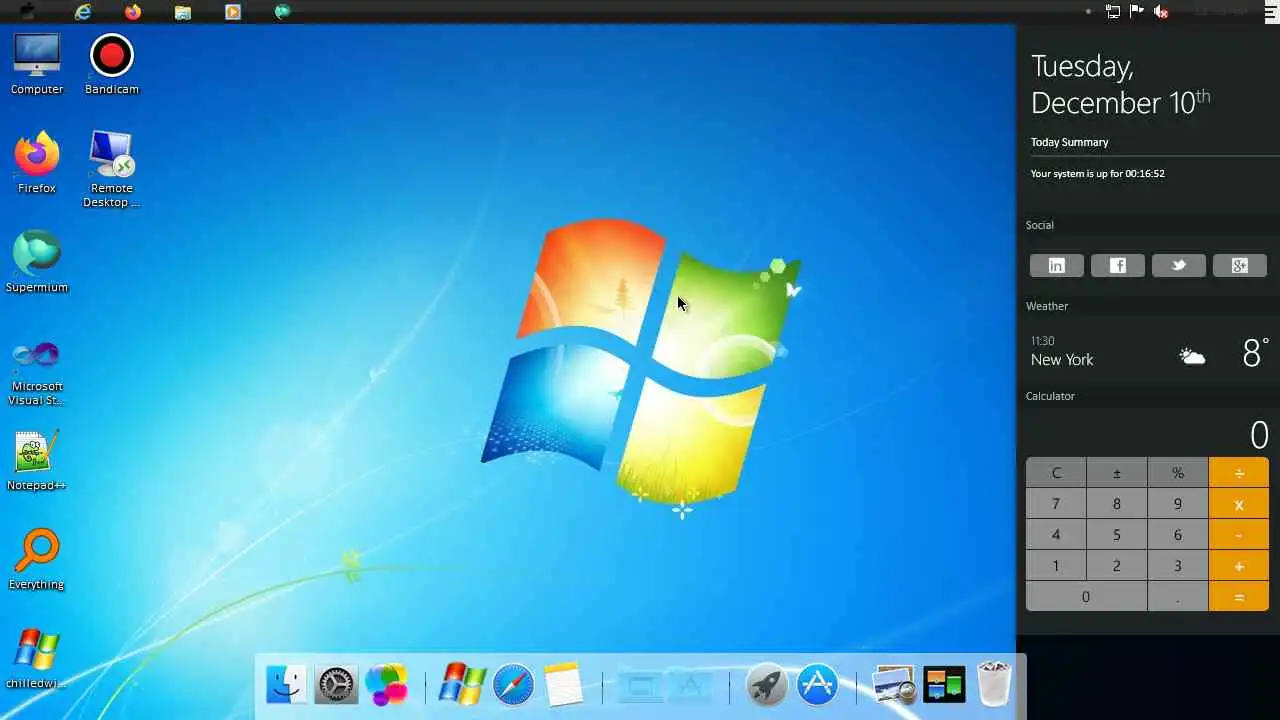Click the network icon in the system tray
1280x720 pixels.
click(x=1113, y=11)
